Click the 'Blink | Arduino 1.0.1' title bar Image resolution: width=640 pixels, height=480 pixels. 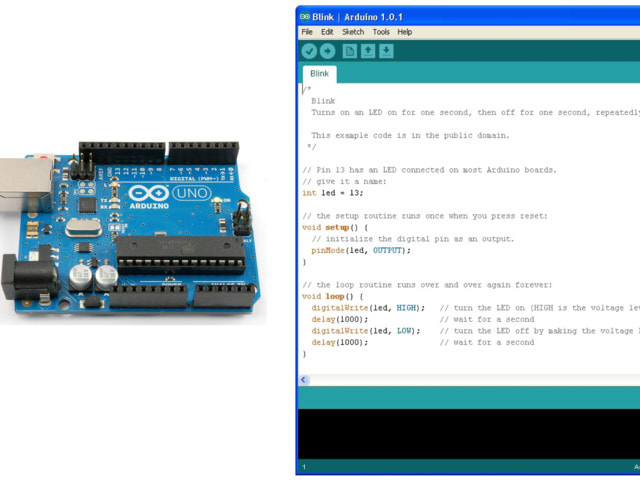(469, 17)
